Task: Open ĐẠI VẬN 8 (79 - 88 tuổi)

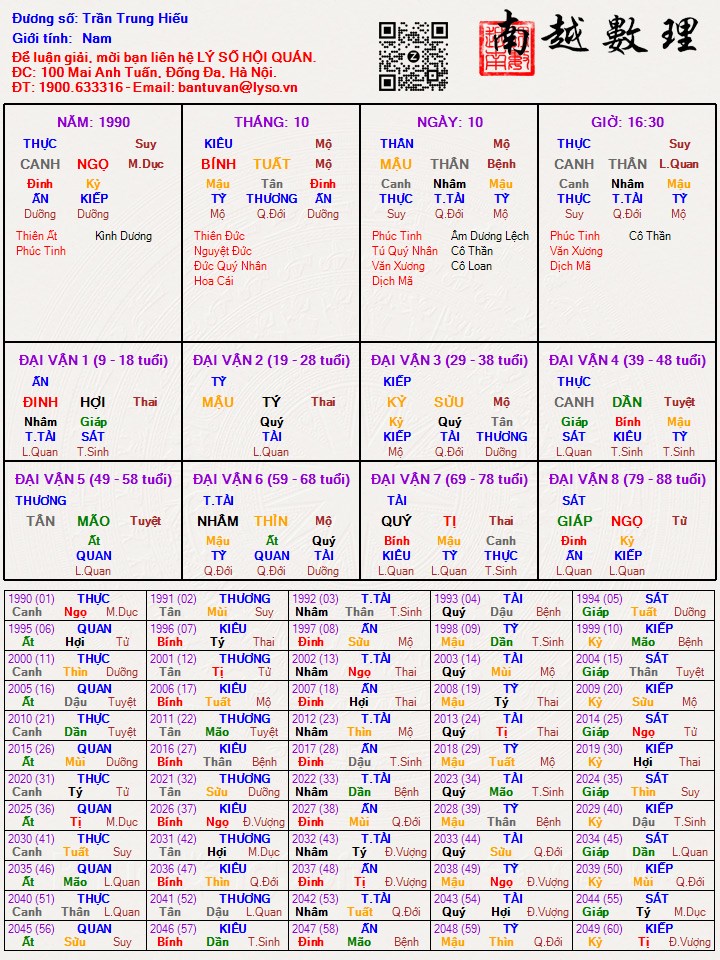Action: tap(627, 479)
